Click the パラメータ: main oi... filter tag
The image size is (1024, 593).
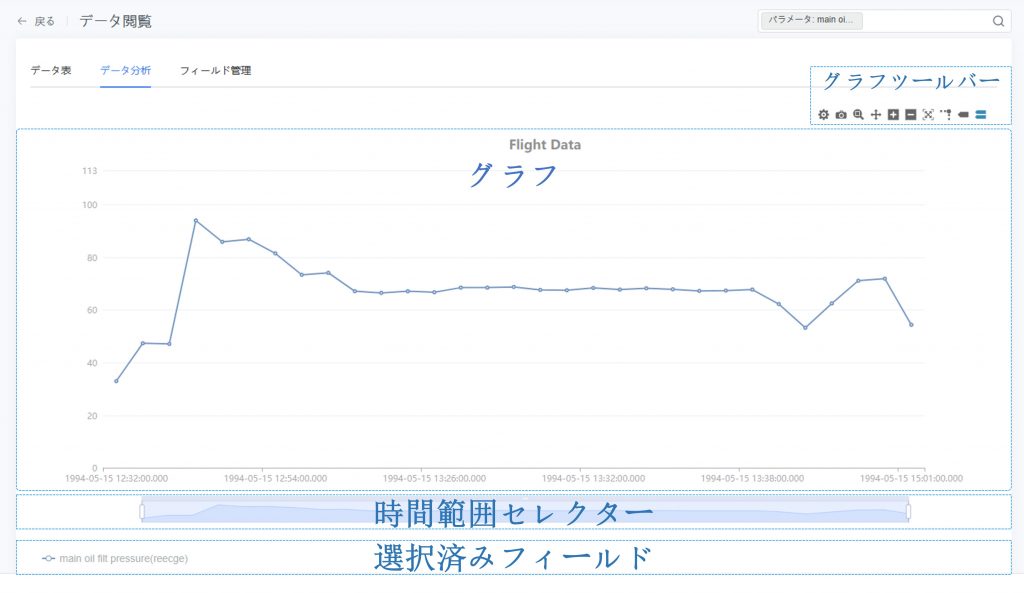click(x=812, y=21)
